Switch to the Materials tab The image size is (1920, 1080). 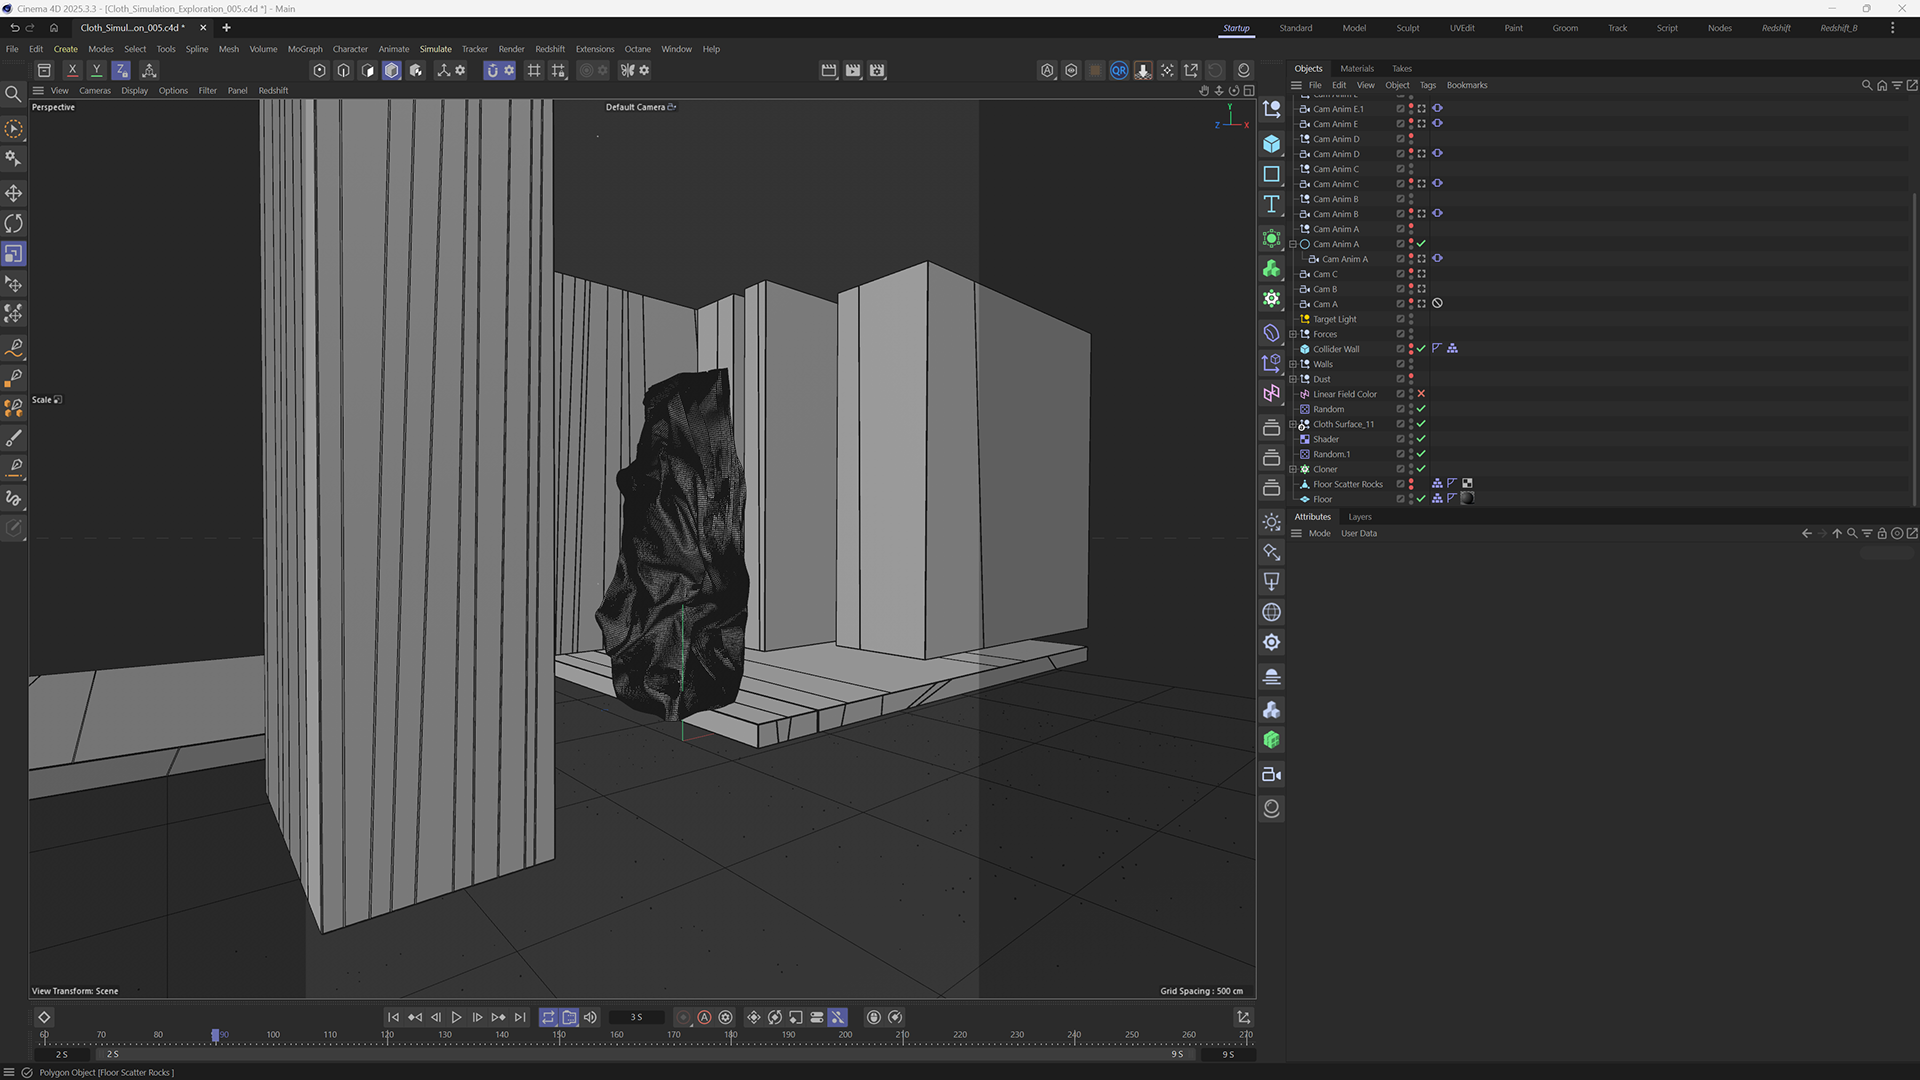click(x=1356, y=69)
